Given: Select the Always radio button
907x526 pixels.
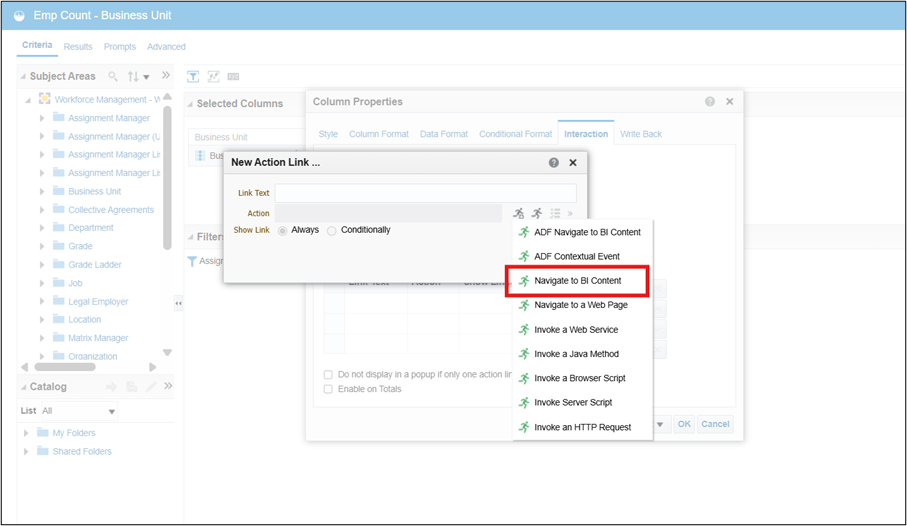Looking at the screenshot, I should click(283, 230).
